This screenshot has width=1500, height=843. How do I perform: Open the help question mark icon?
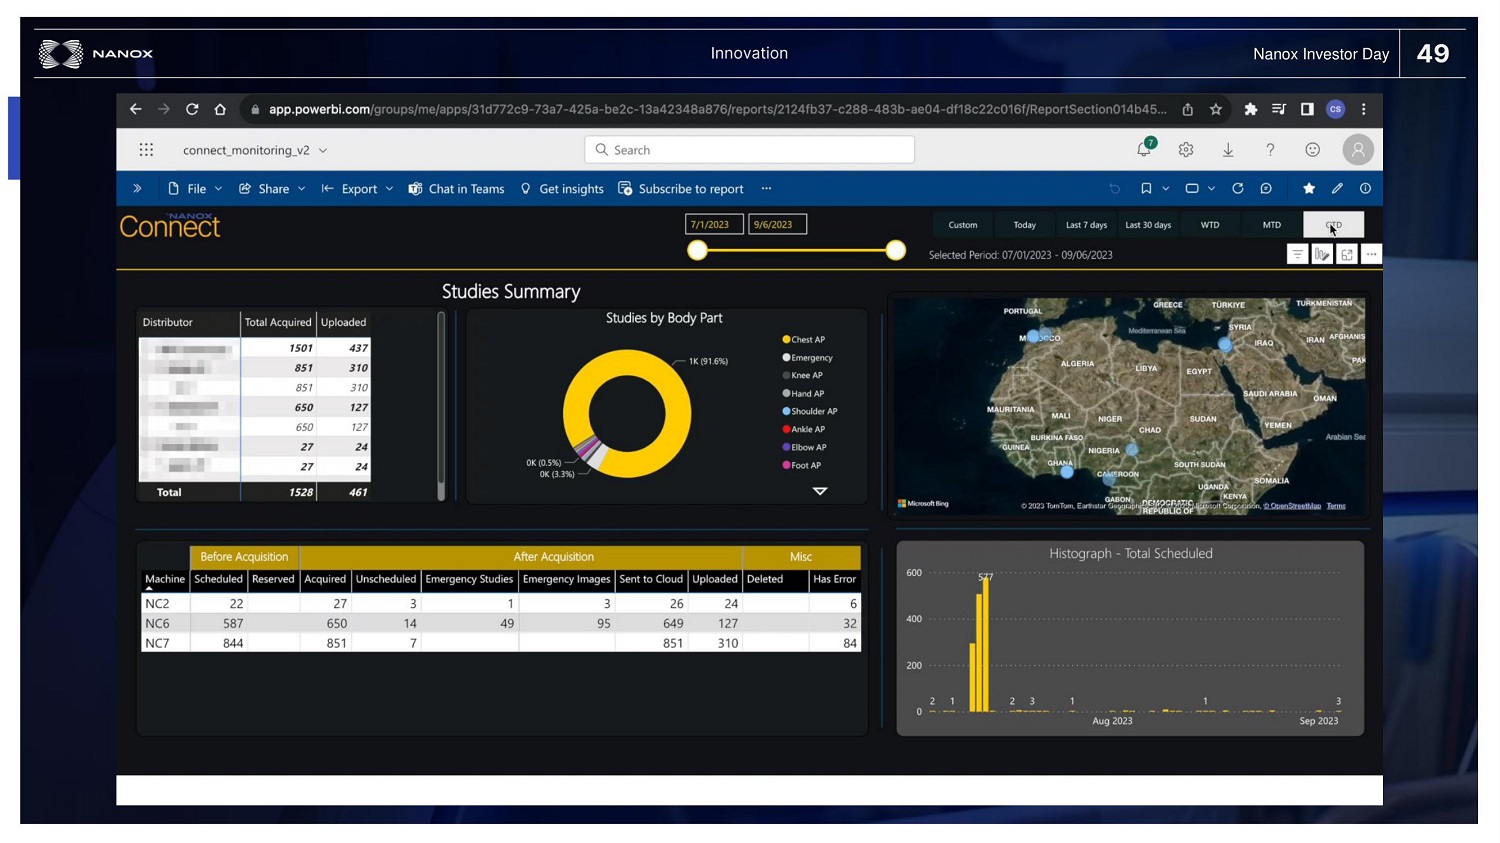tap(1270, 150)
